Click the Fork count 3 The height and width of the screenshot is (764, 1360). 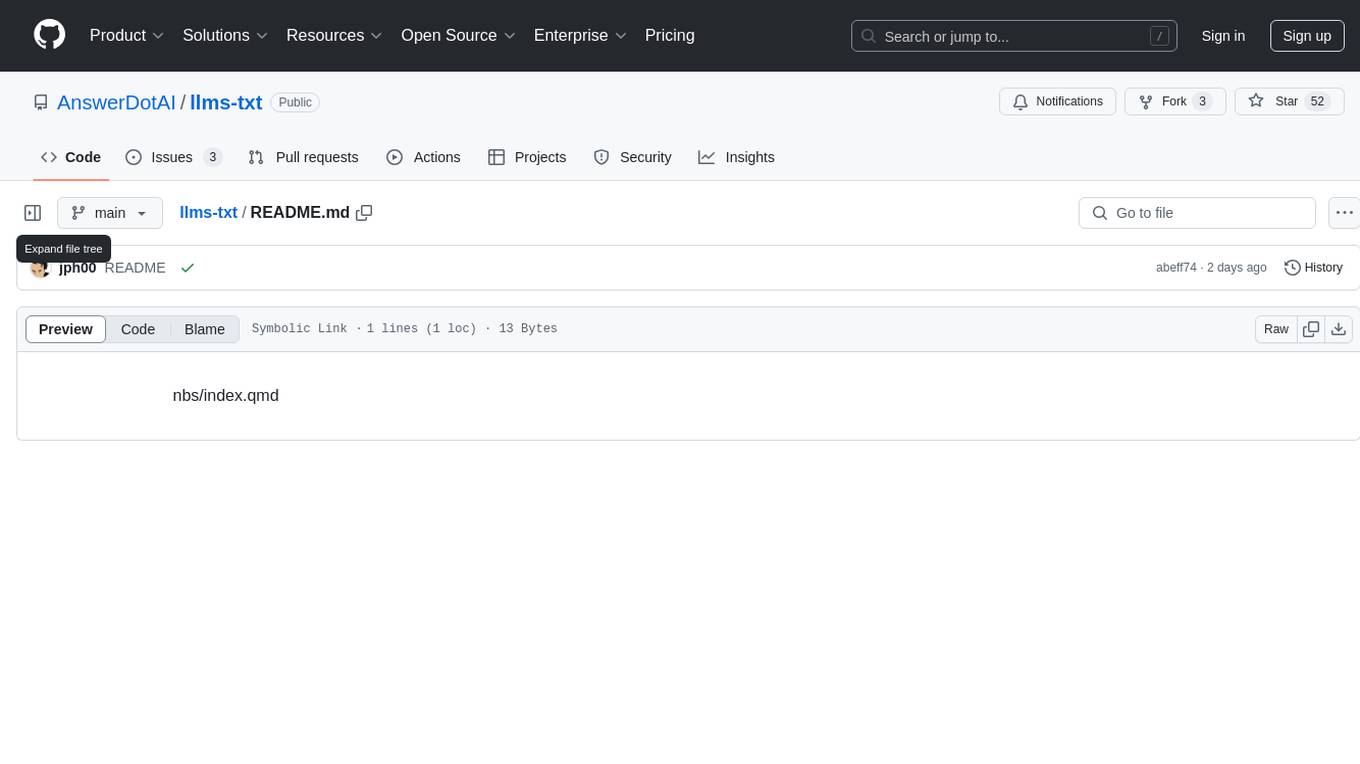1203,102
